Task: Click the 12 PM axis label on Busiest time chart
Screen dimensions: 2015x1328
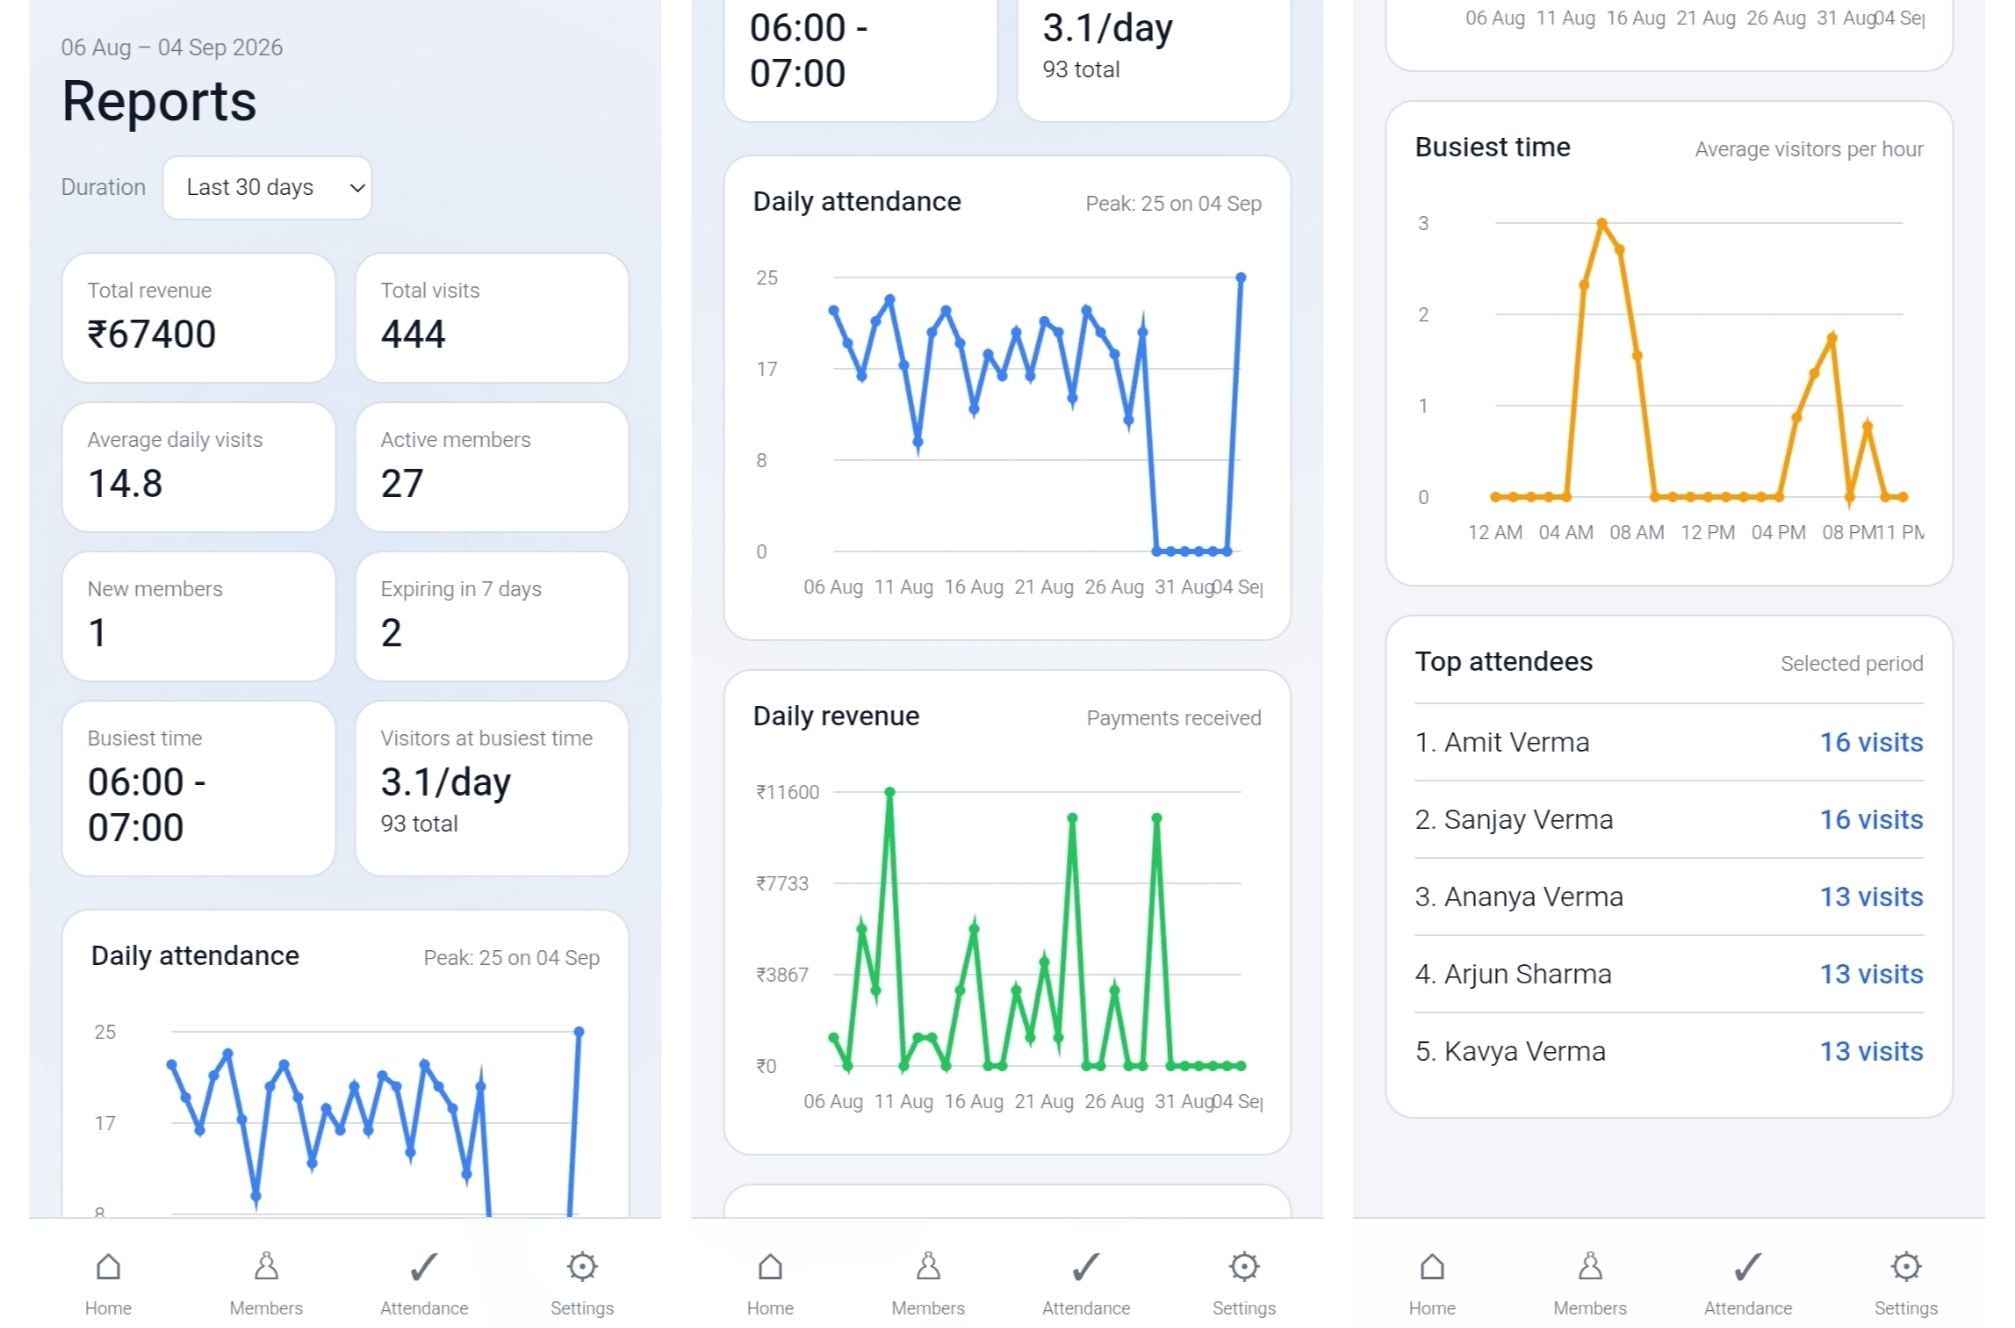Action: 1707,532
